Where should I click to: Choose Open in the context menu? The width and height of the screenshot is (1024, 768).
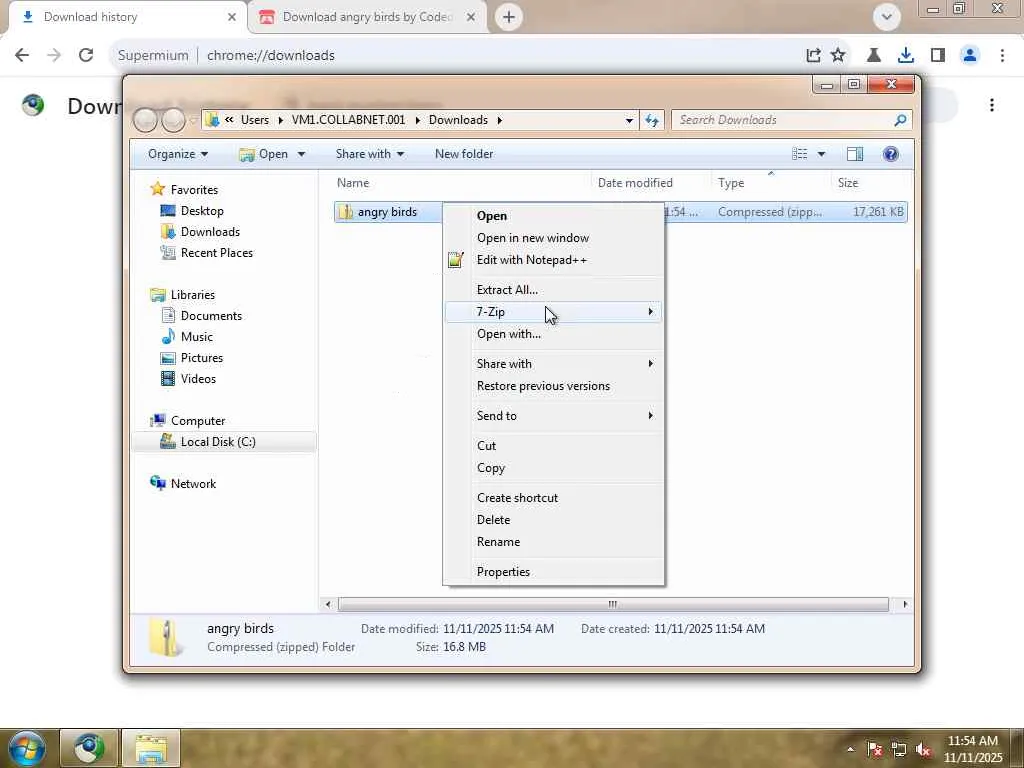(554, 216)
